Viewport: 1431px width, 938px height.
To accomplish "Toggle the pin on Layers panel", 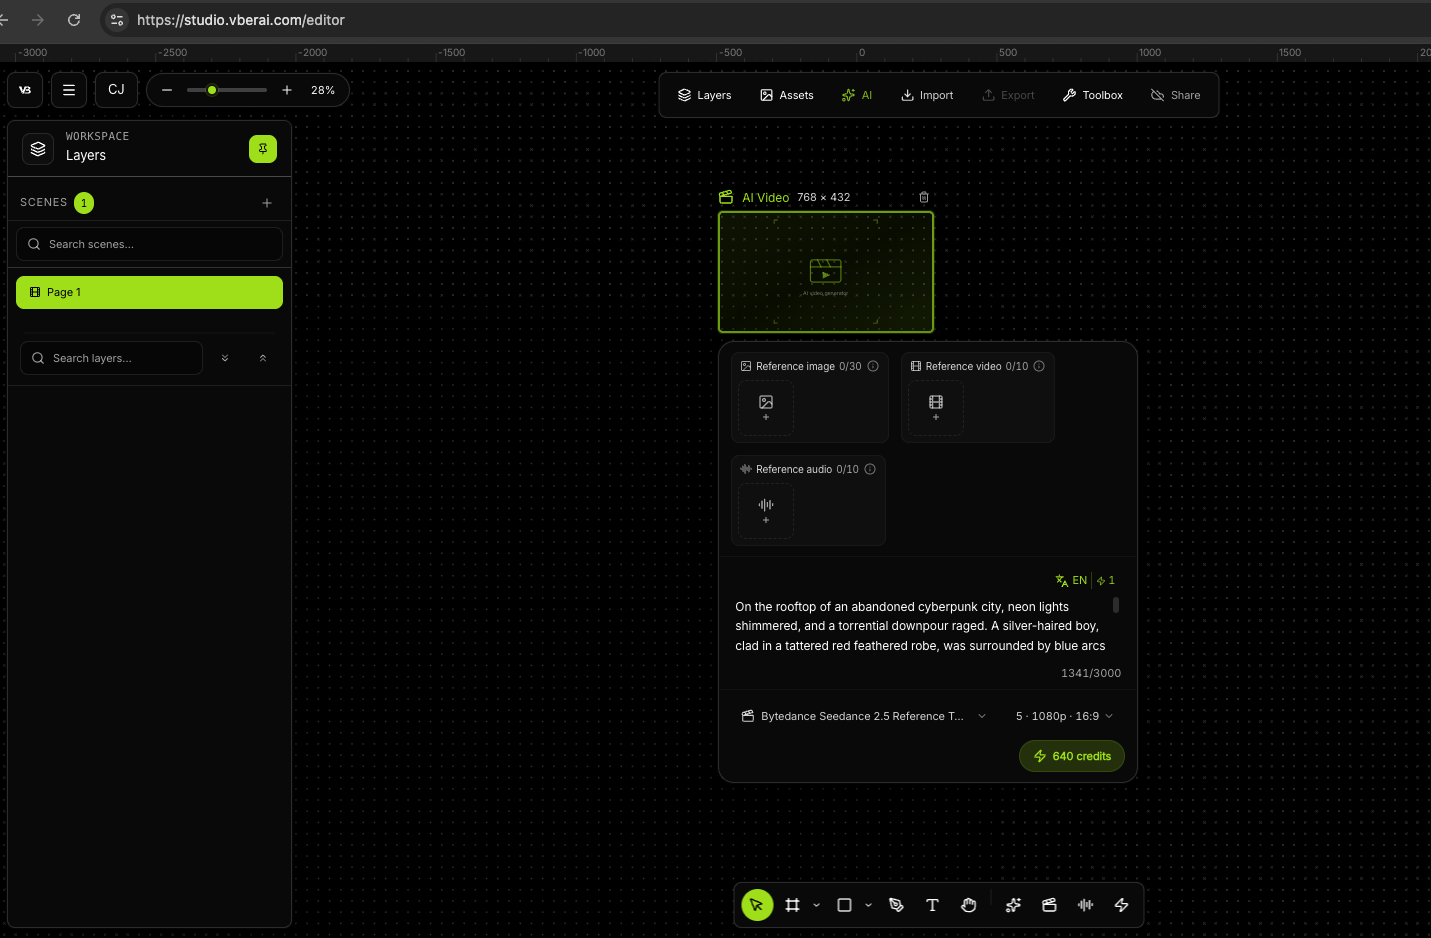I will (x=263, y=149).
